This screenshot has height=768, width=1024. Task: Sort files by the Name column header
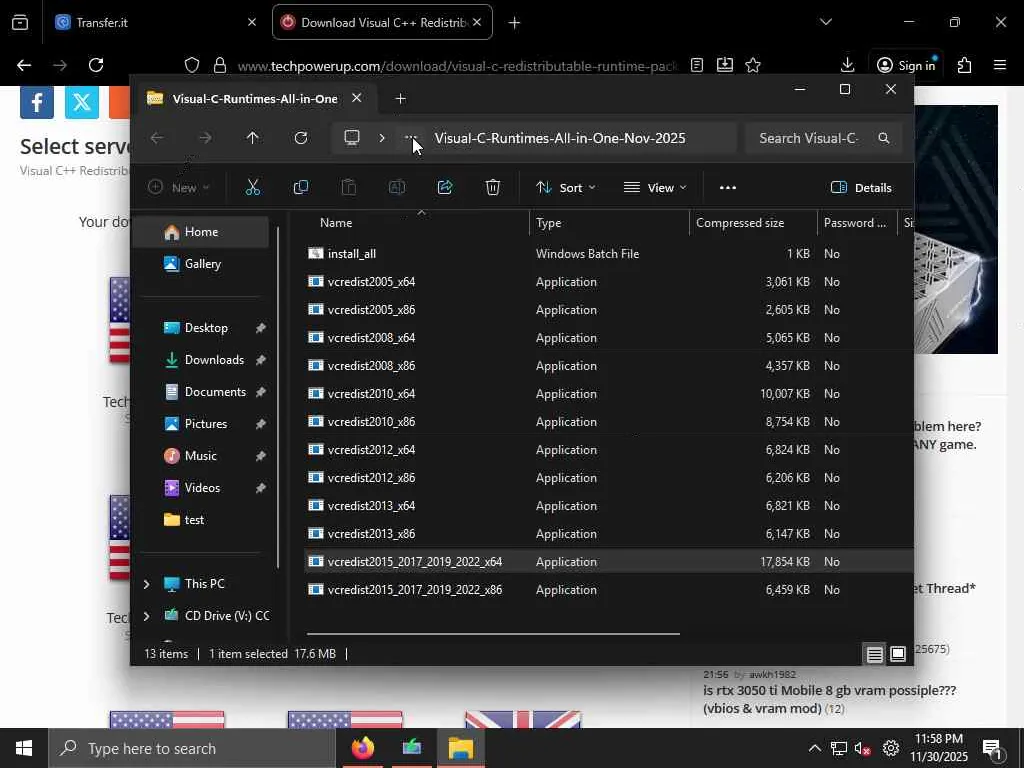[x=336, y=223]
